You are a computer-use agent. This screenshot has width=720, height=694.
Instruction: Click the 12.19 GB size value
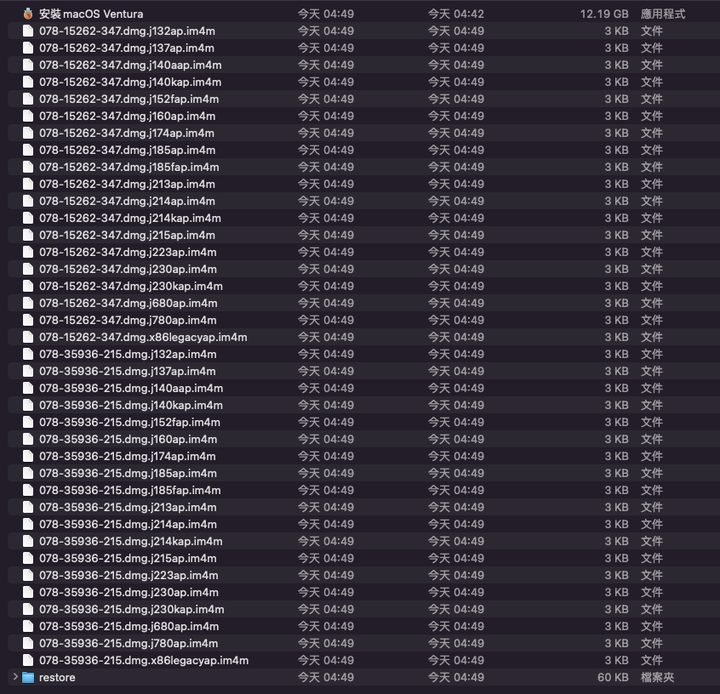tap(604, 14)
